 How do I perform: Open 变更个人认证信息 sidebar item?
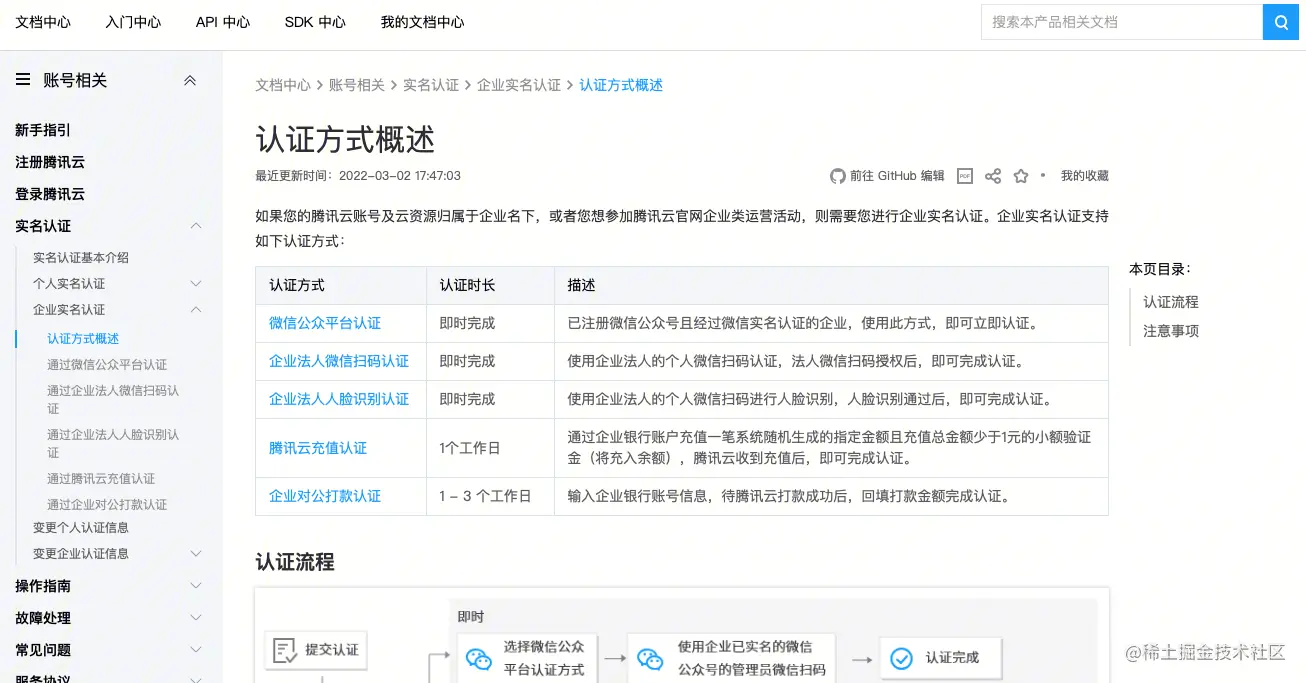click(81, 528)
